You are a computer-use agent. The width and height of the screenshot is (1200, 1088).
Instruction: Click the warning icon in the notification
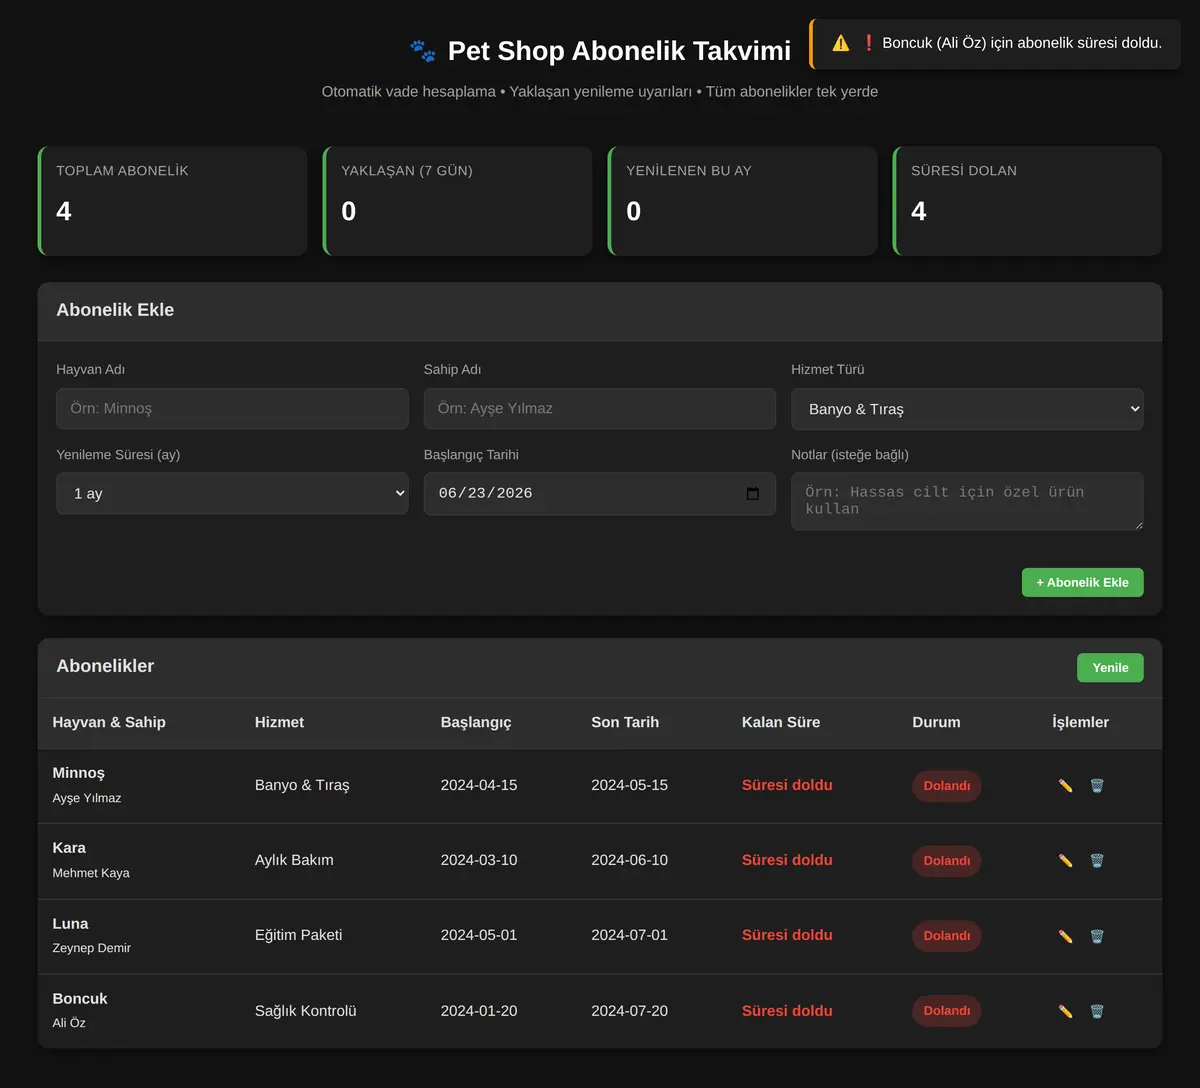tap(841, 43)
